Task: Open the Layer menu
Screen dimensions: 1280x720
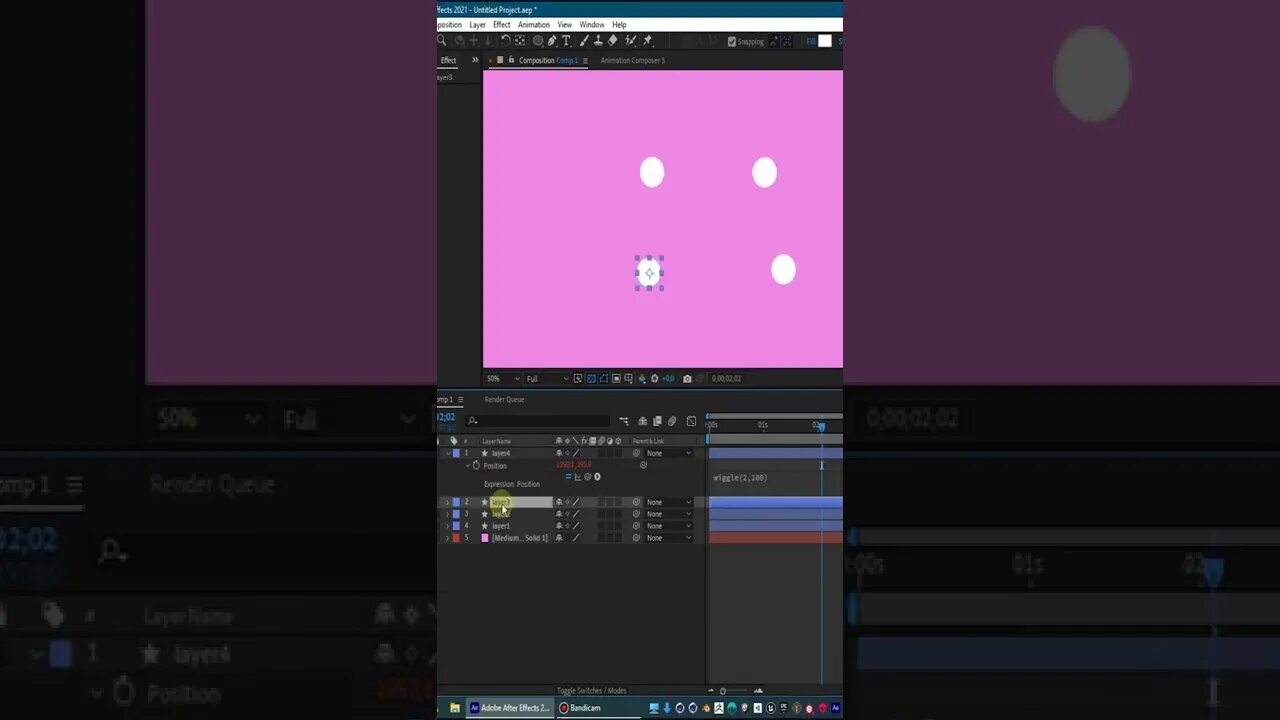Action: coord(478,25)
